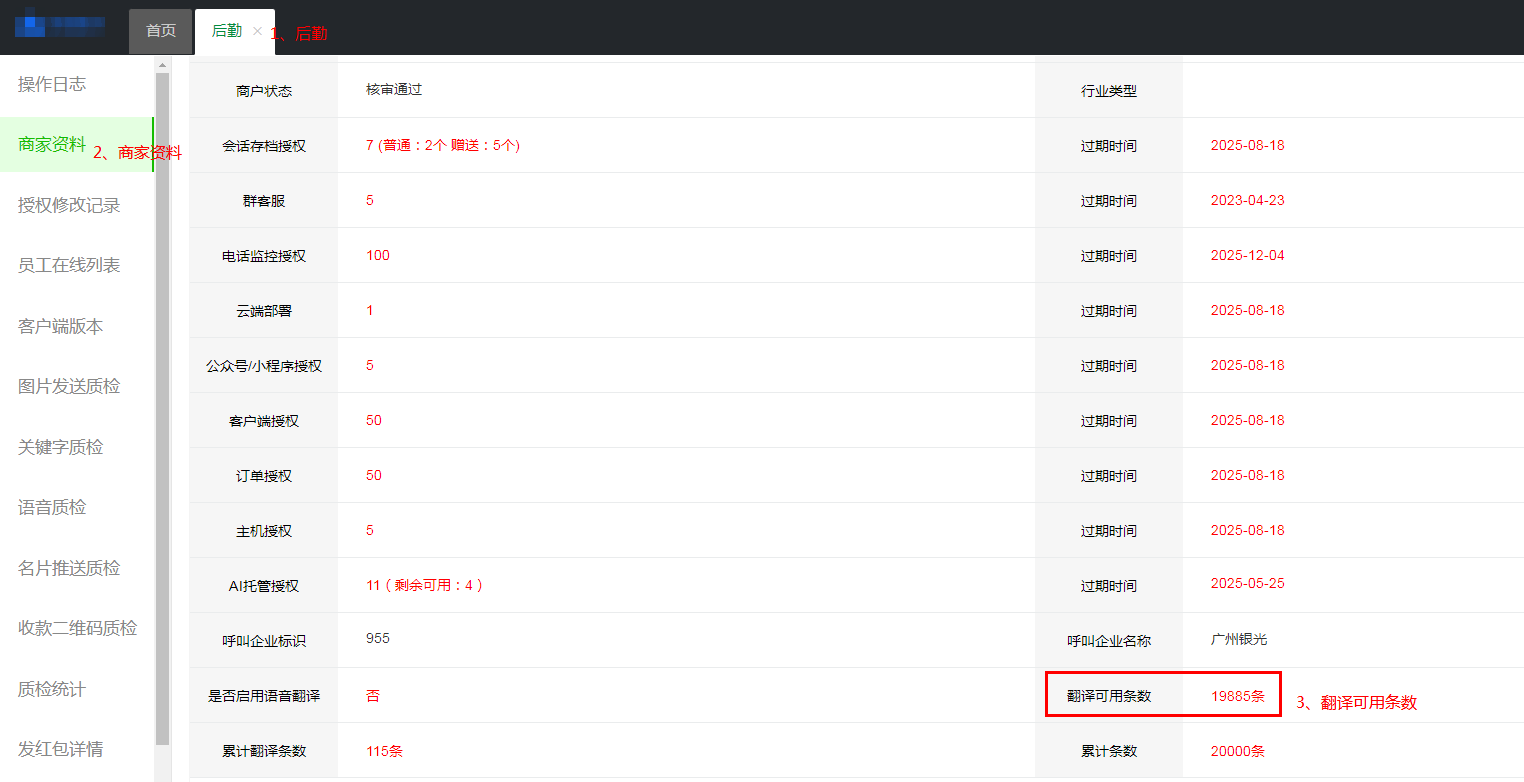Open 图片发送质检 menu item
The image size is (1524, 782).
coord(69,387)
